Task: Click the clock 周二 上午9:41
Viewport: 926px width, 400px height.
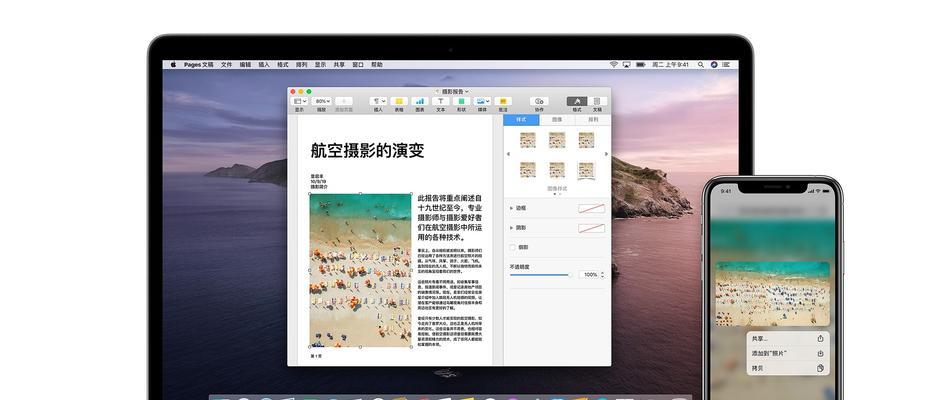Action: (671, 64)
